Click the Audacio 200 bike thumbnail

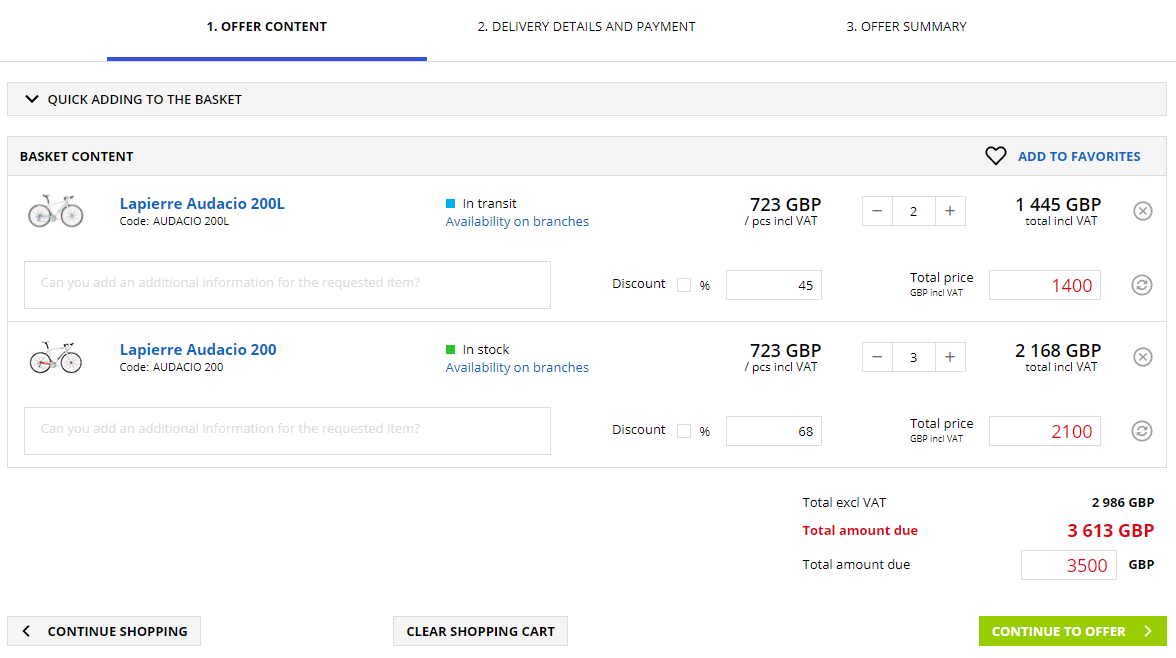tap(56, 357)
